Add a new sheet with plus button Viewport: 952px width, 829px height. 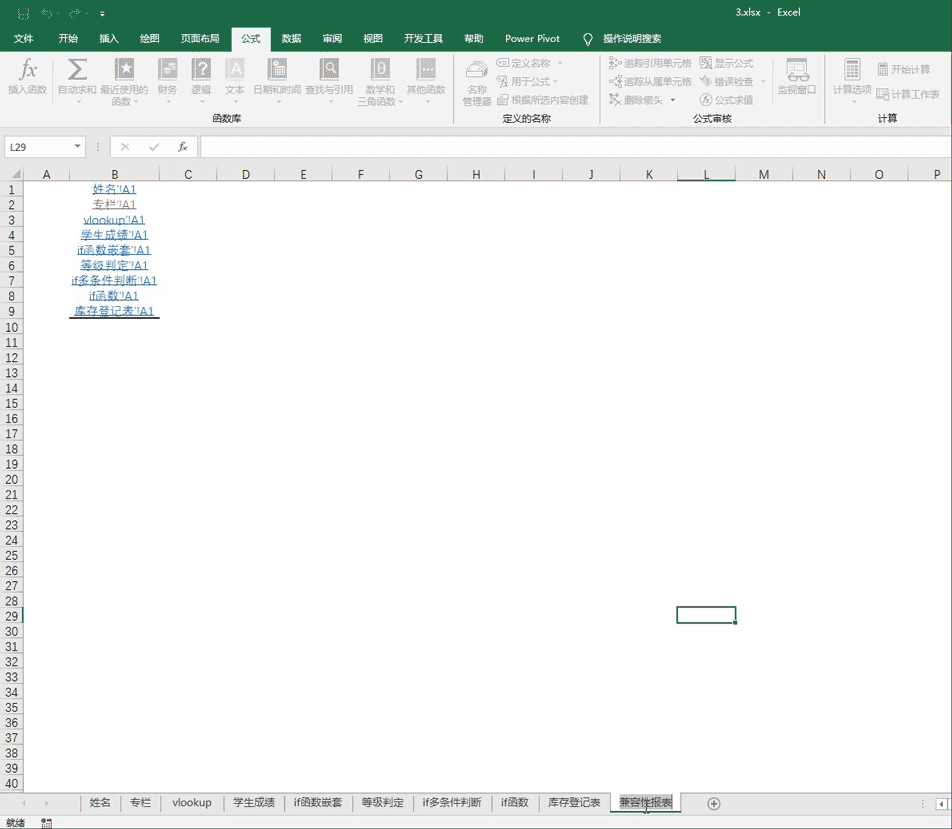tap(714, 803)
